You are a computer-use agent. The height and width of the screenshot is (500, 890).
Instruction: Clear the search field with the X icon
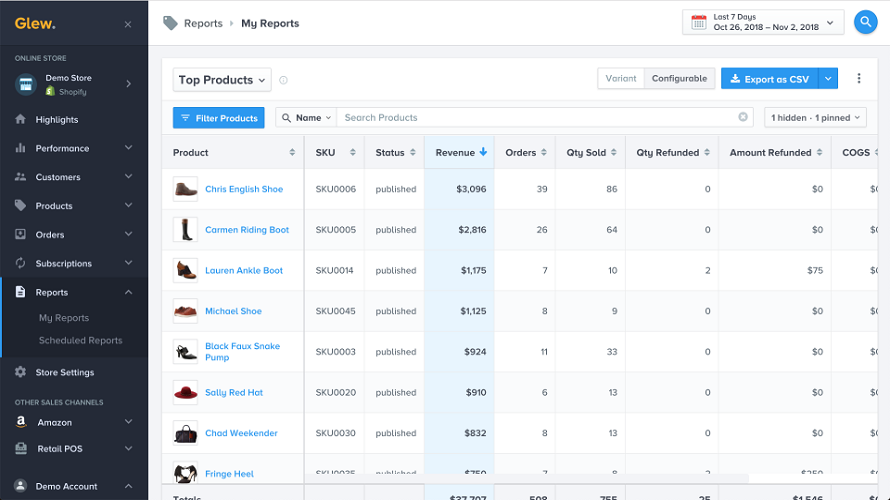click(743, 118)
